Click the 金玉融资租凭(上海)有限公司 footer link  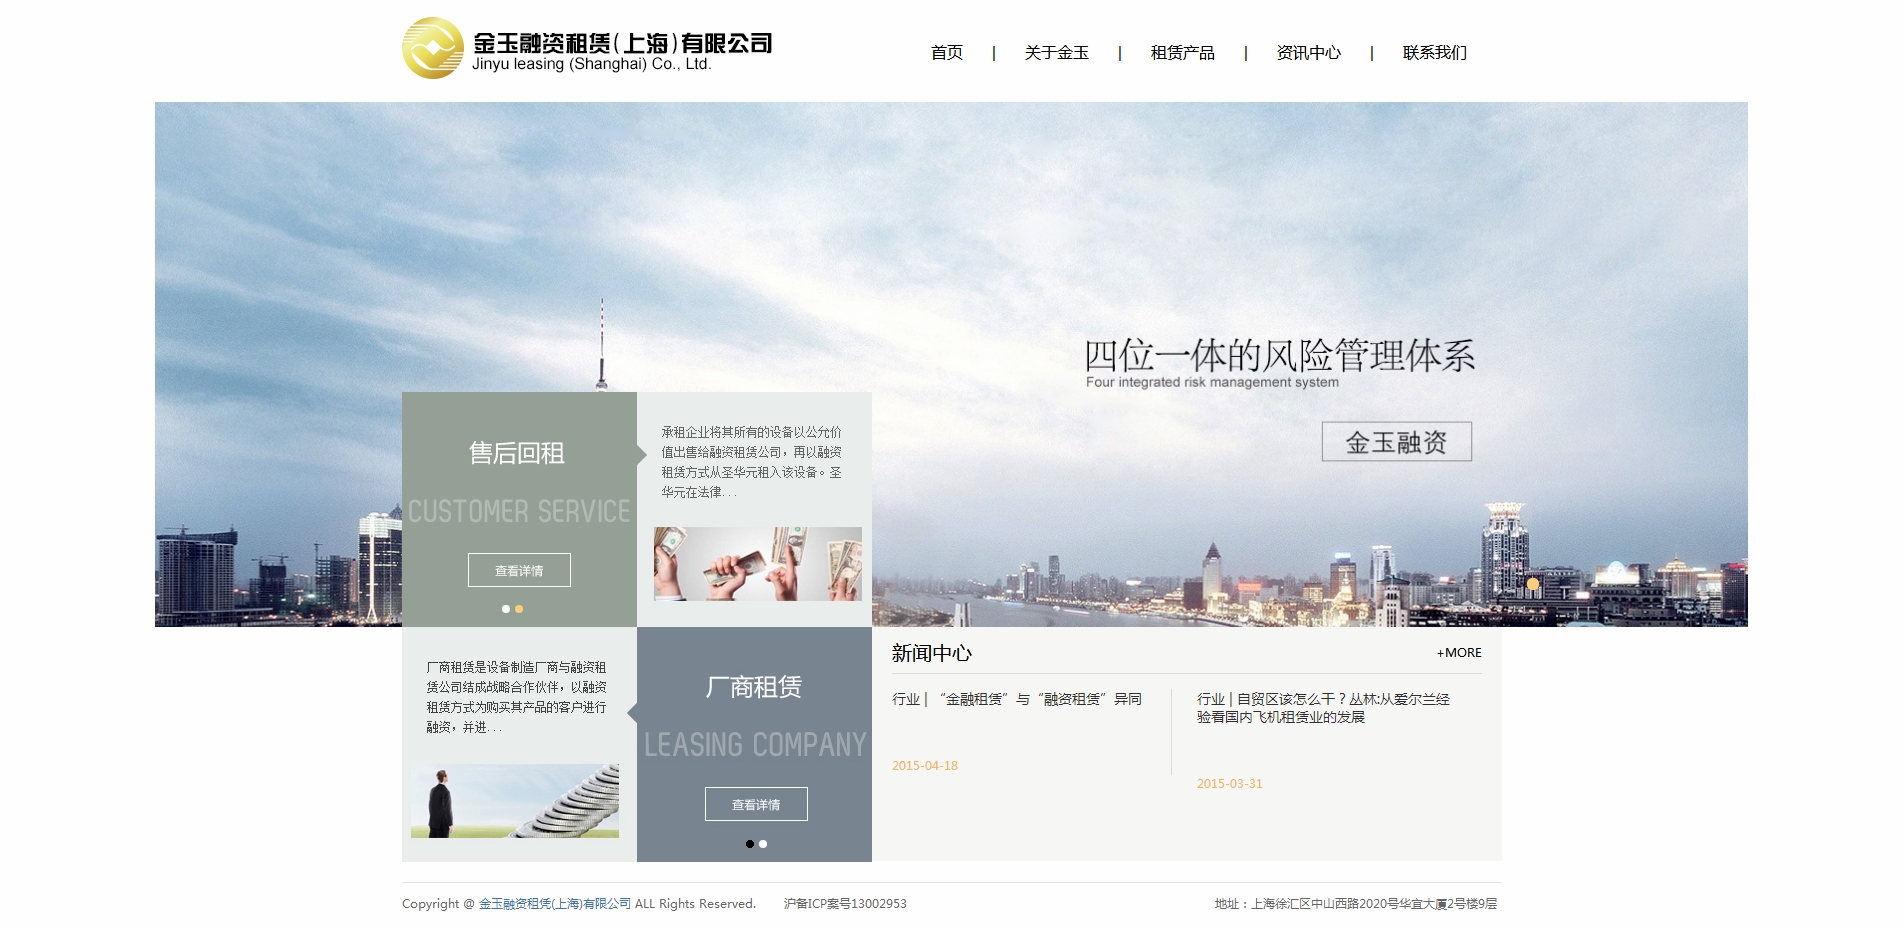click(x=554, y=903)
